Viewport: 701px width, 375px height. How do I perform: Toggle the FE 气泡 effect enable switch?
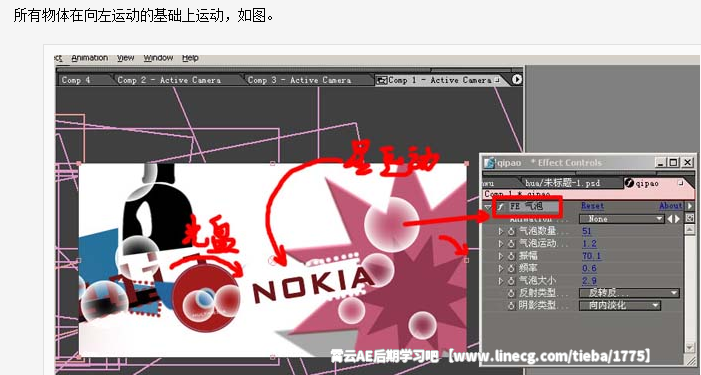(501, 206)
